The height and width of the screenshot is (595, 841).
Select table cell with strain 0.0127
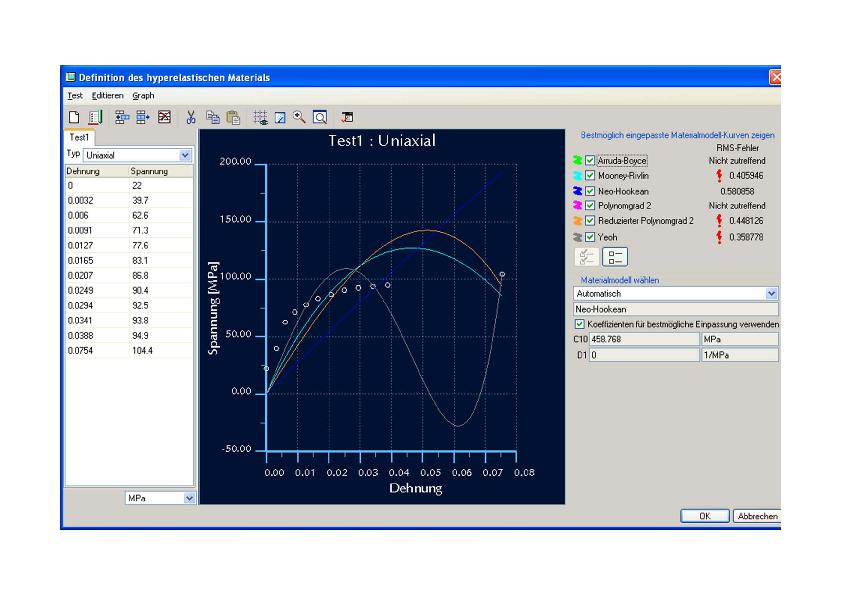(x=97, y=245)
